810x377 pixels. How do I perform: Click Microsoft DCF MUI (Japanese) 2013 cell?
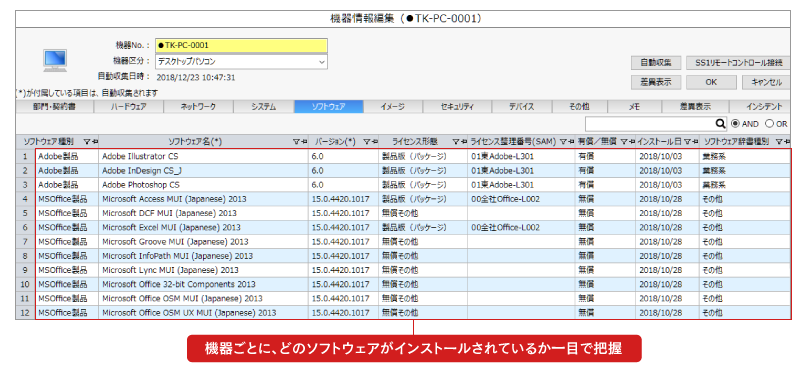pos(204,213)
